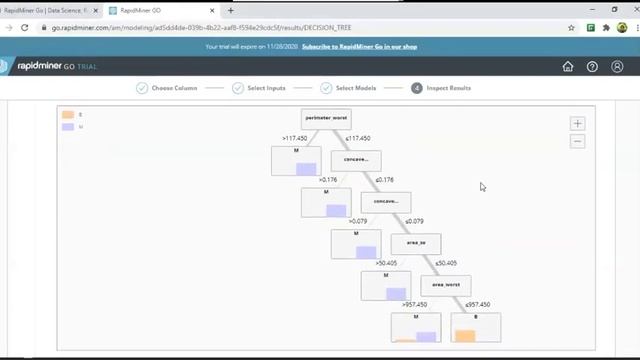Go forward with the browser arrow
Image resolution: width=640 pixels, height=360 pixels.
[x=9, y=28]
